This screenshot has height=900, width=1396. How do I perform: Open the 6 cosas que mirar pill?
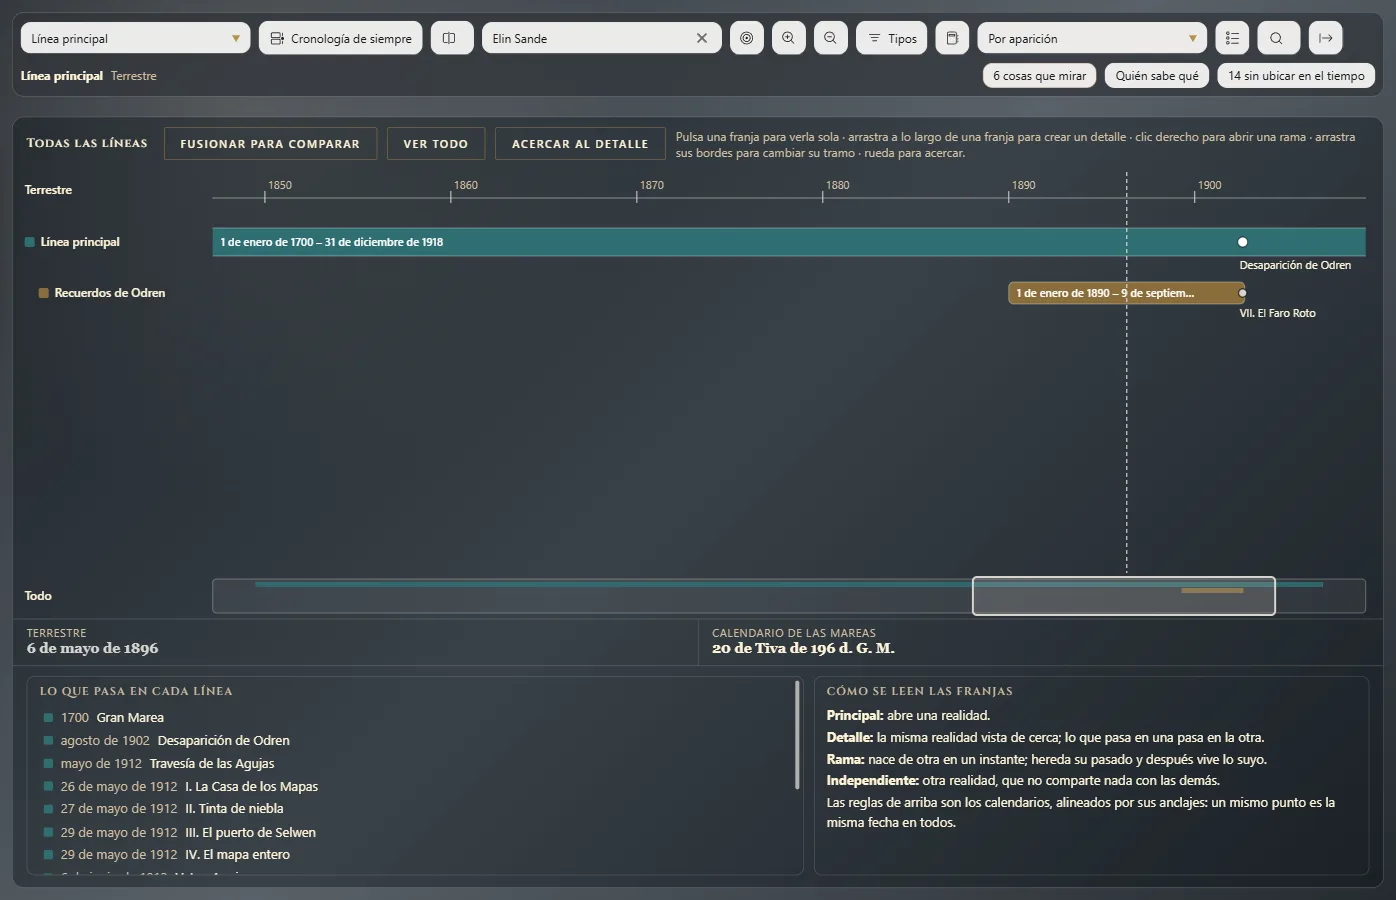coord(1040,76)
